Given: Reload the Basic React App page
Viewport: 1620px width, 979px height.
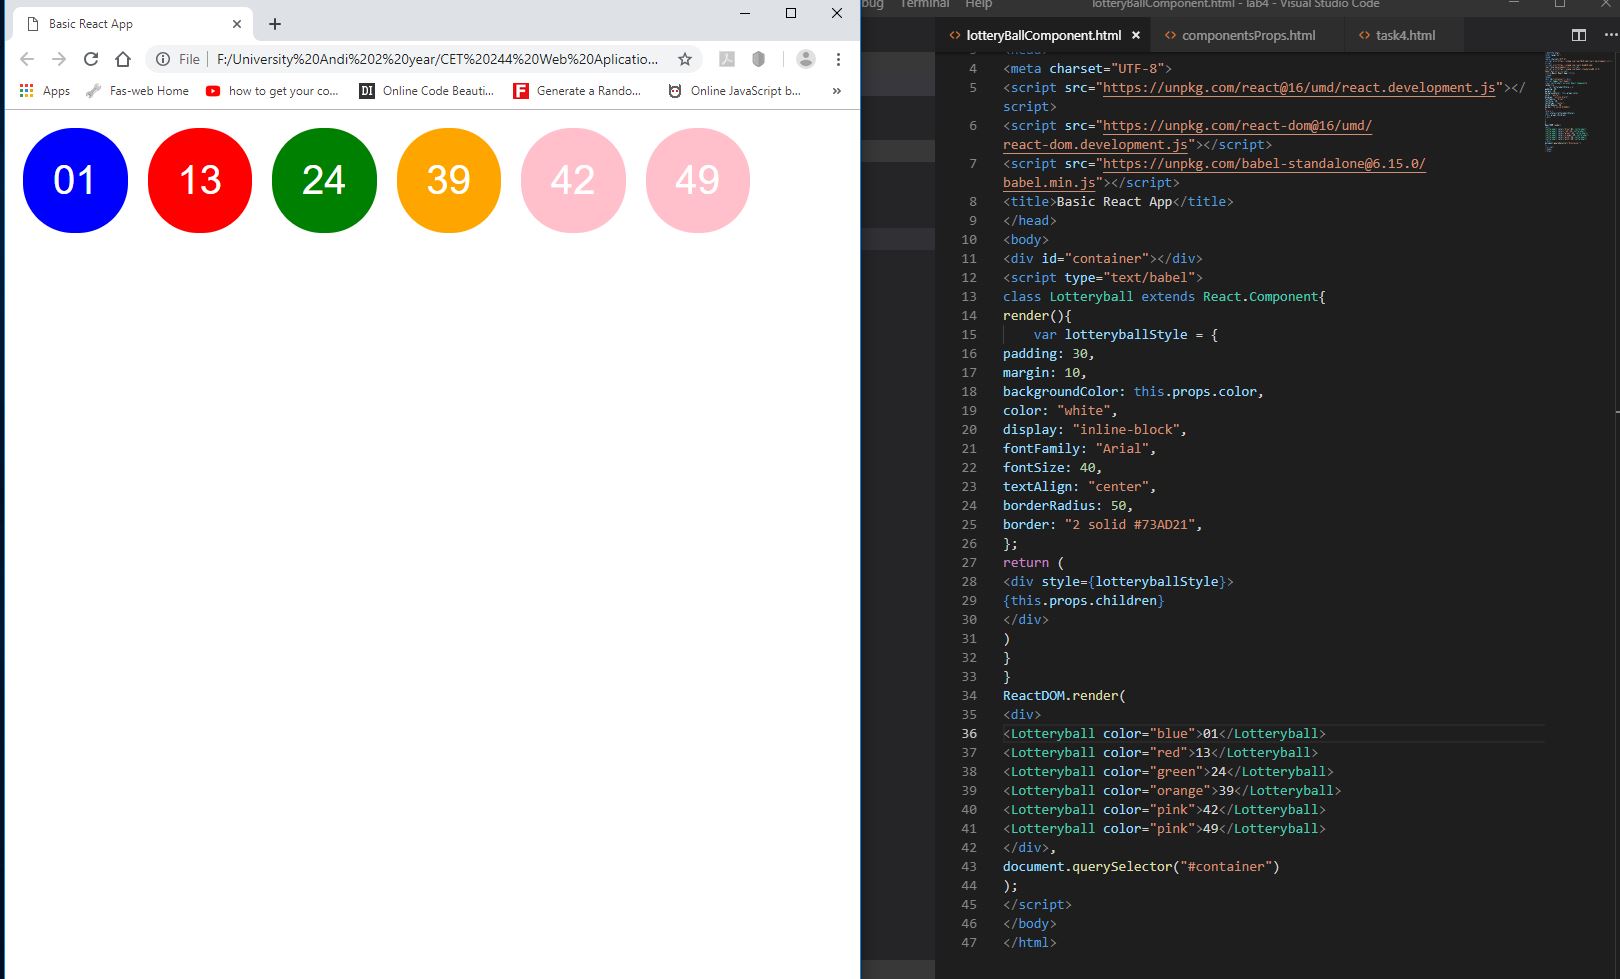Looking at the screenshot, I should coord(91,59).
